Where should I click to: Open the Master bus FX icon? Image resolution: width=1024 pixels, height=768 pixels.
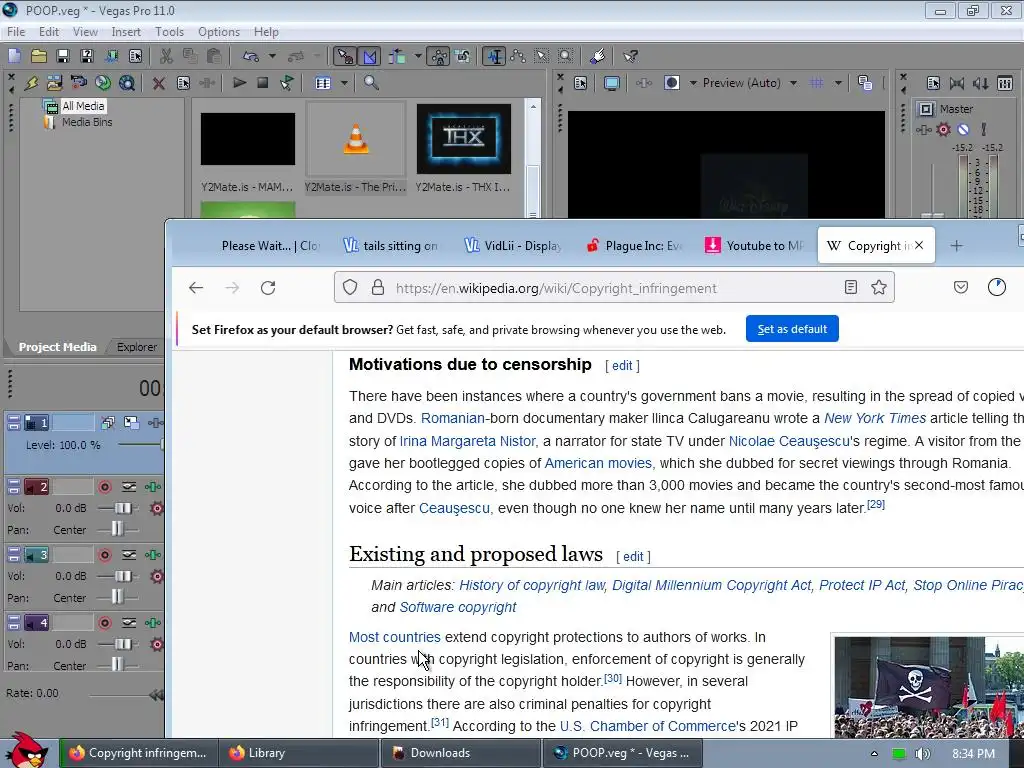(x=923, y=129)
